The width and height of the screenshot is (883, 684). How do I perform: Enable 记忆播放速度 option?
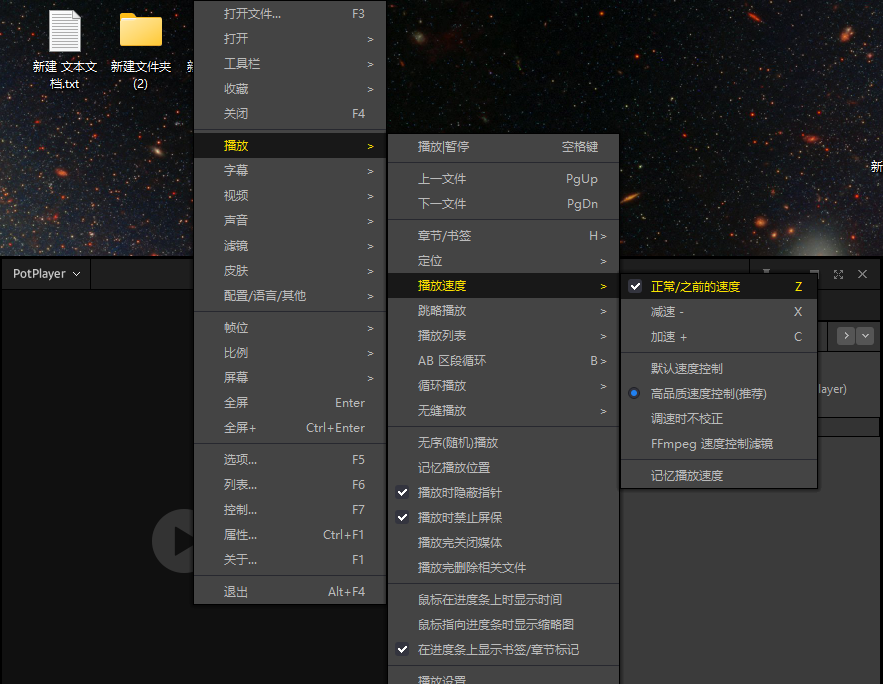click(x=719, y=476)
